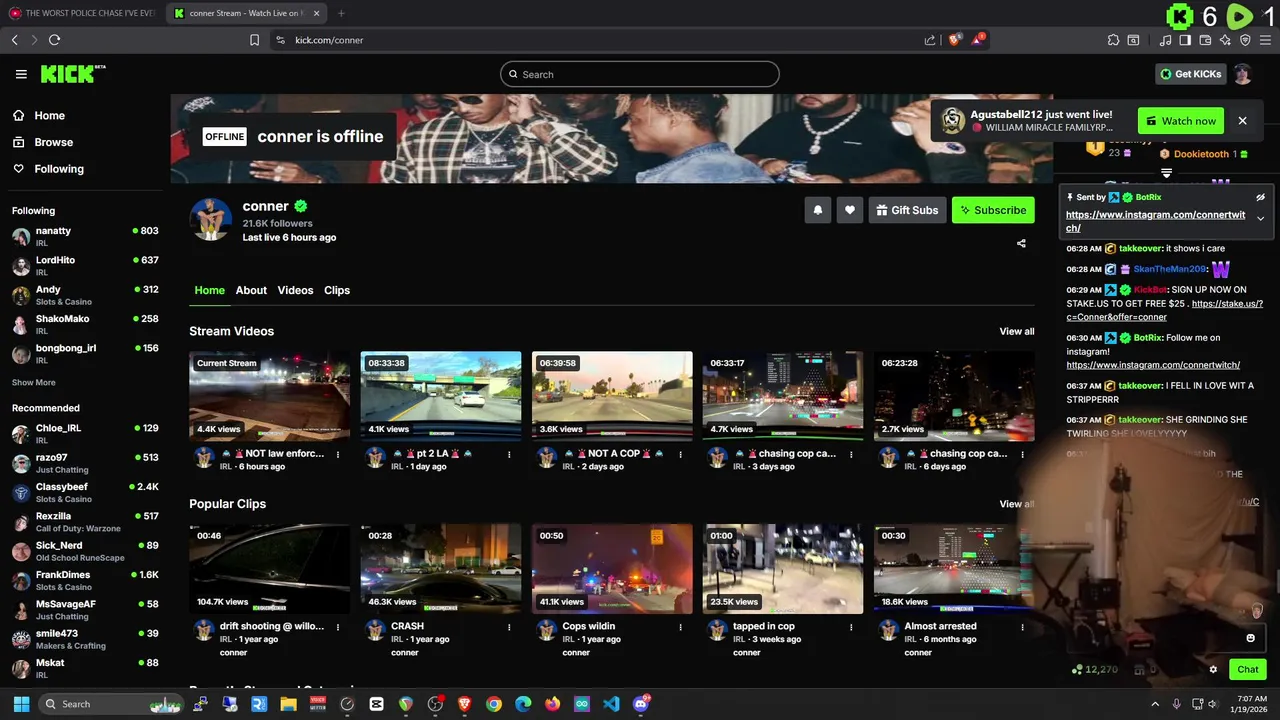Expand Show More in Following list
The width and height of the screenshot is (1280, 720).
(34, 382)
